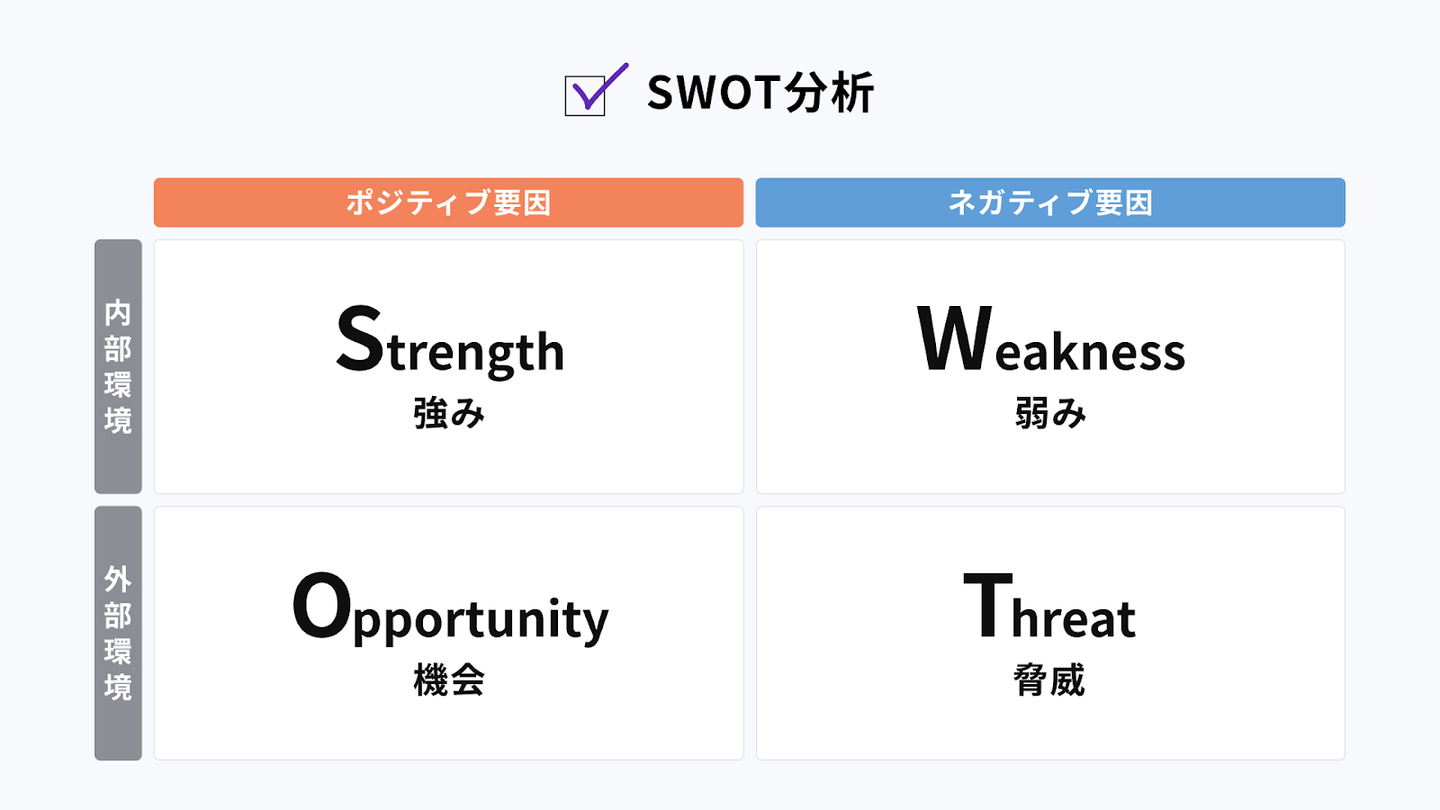The height and width of the screenshot is (810, 1440).
Task: Click the large letter W of Weakness
Action: [x=954, y=340]
